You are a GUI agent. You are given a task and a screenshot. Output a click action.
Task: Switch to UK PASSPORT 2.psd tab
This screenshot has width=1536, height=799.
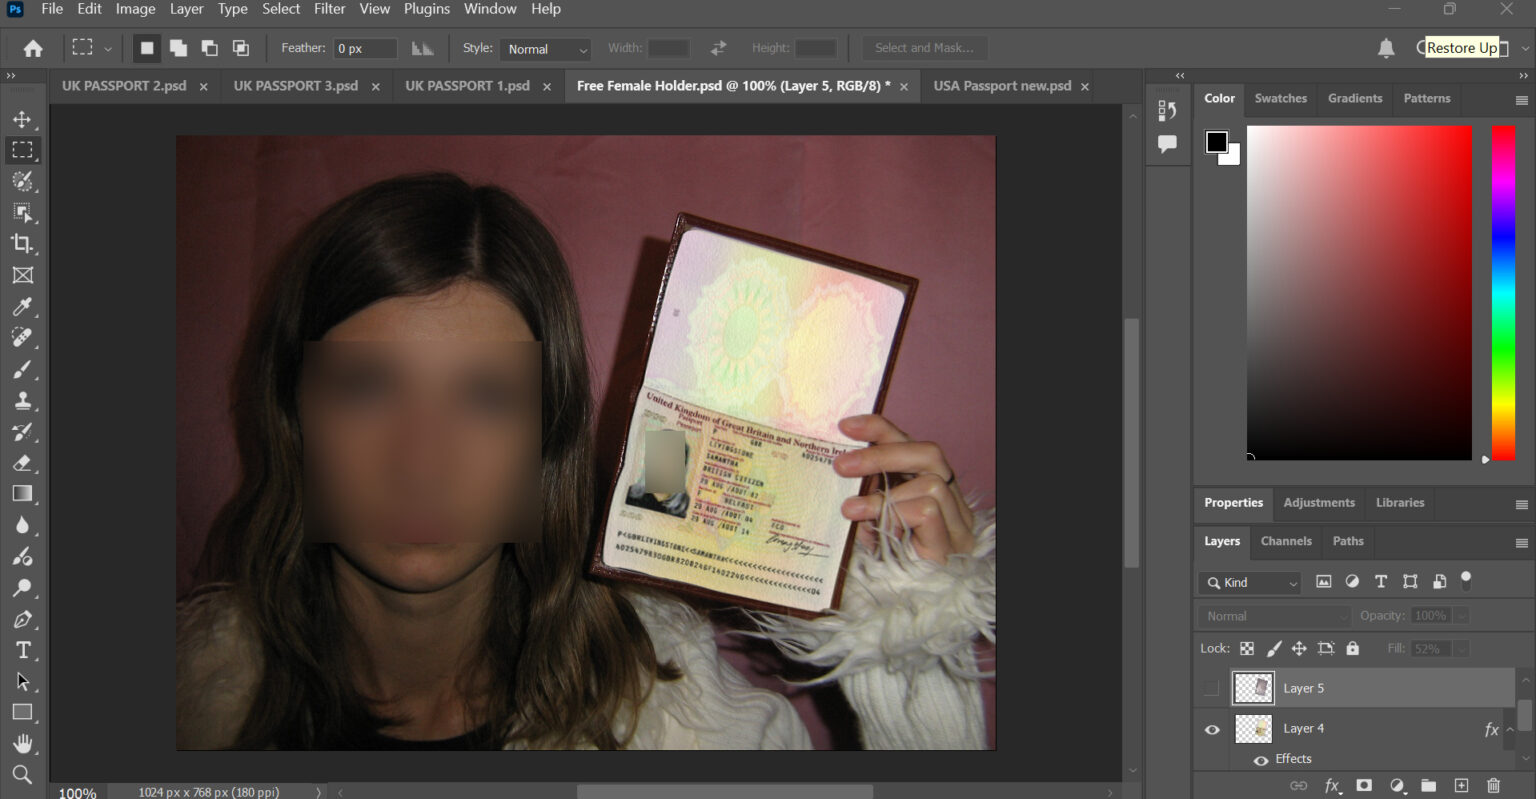tap(124, 86)
